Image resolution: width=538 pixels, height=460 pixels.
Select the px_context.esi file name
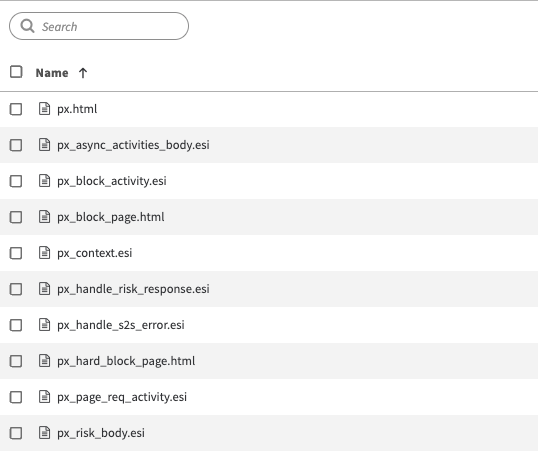click(94, 253)
